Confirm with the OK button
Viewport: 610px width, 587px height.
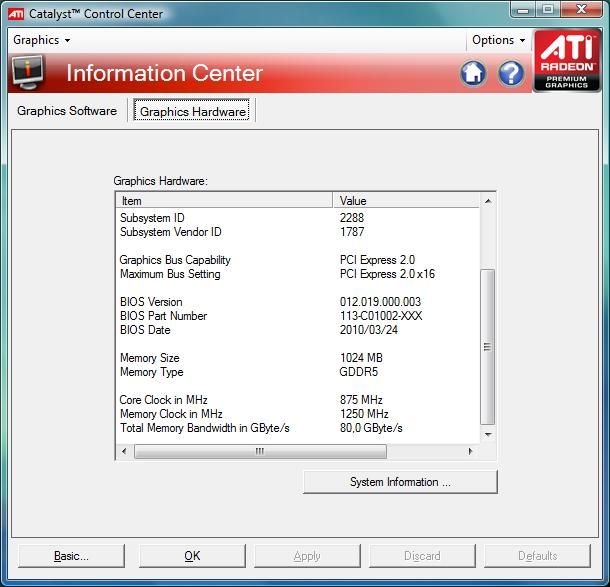[192, 556]
